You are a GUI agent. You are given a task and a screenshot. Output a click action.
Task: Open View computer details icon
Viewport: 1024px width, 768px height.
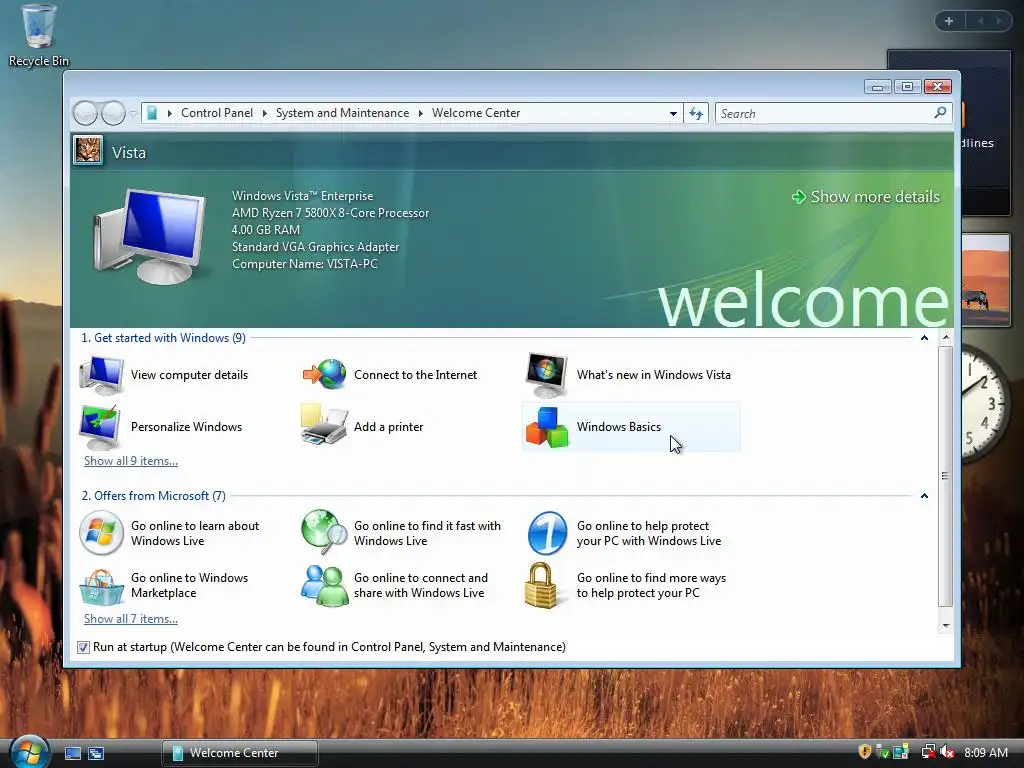point(101,375)
